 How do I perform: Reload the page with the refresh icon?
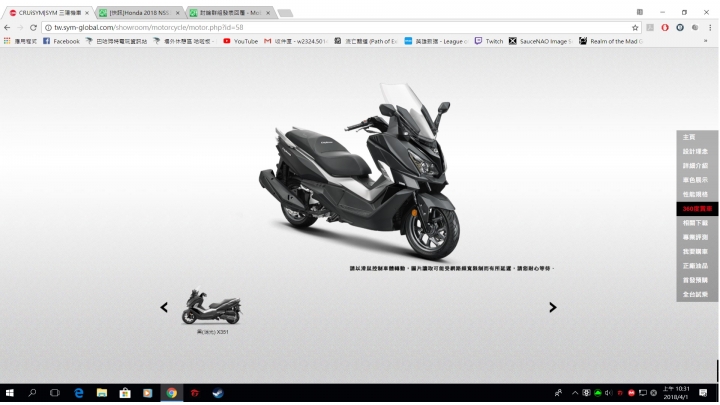[x=33, y=28]
